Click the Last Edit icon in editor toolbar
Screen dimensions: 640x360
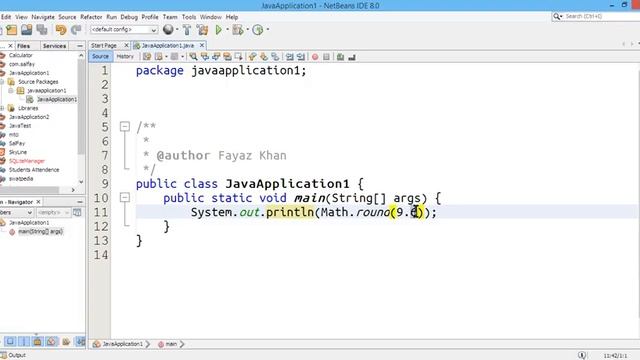[x=147, y=57]
